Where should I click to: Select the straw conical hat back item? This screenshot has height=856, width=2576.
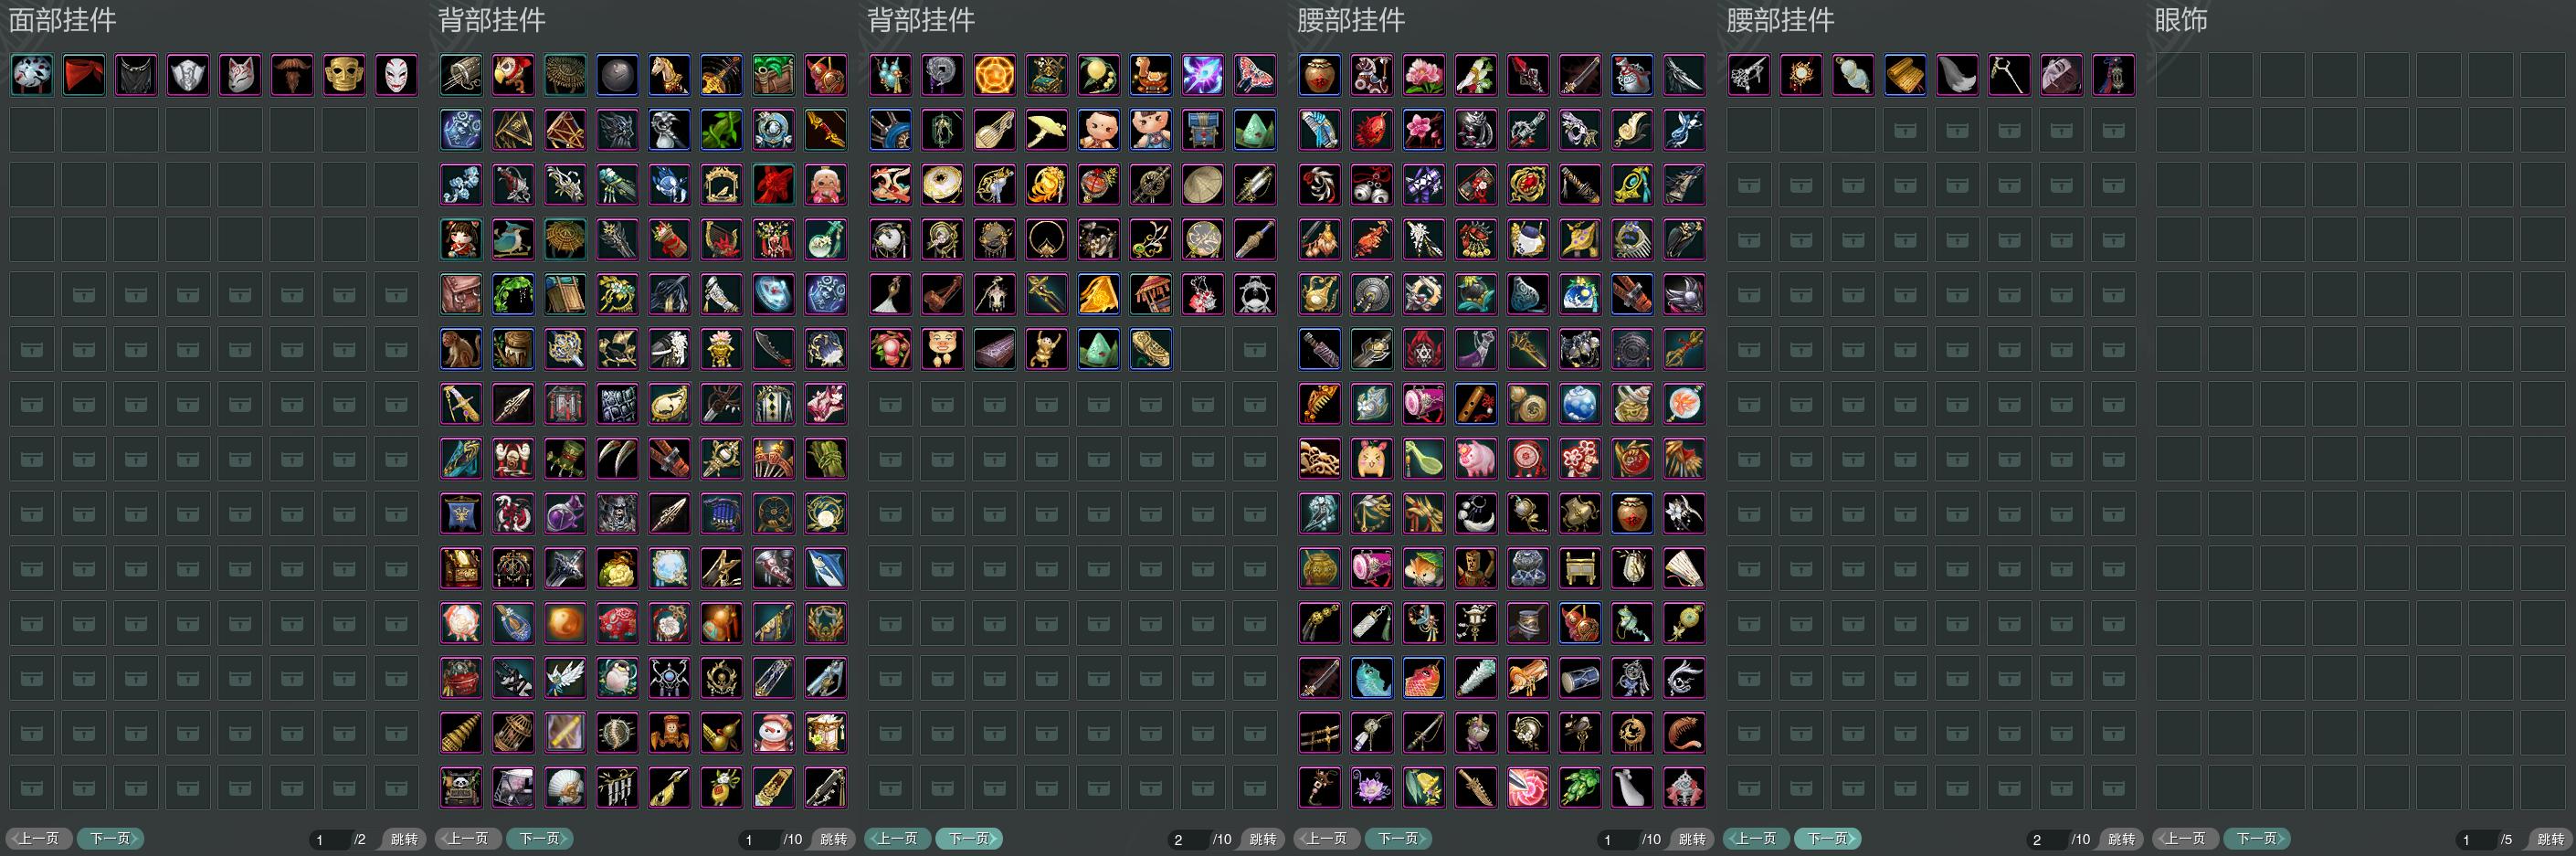(1203, 185)
